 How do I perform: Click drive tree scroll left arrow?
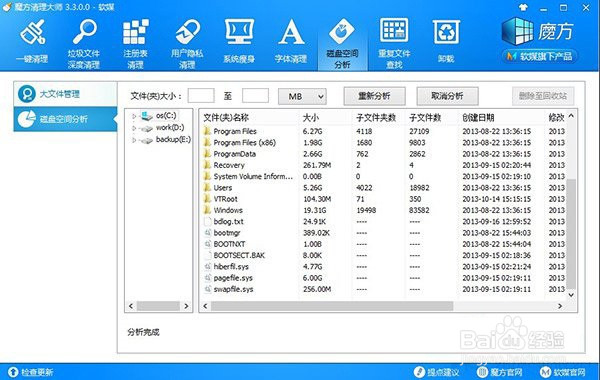point(131,306)
